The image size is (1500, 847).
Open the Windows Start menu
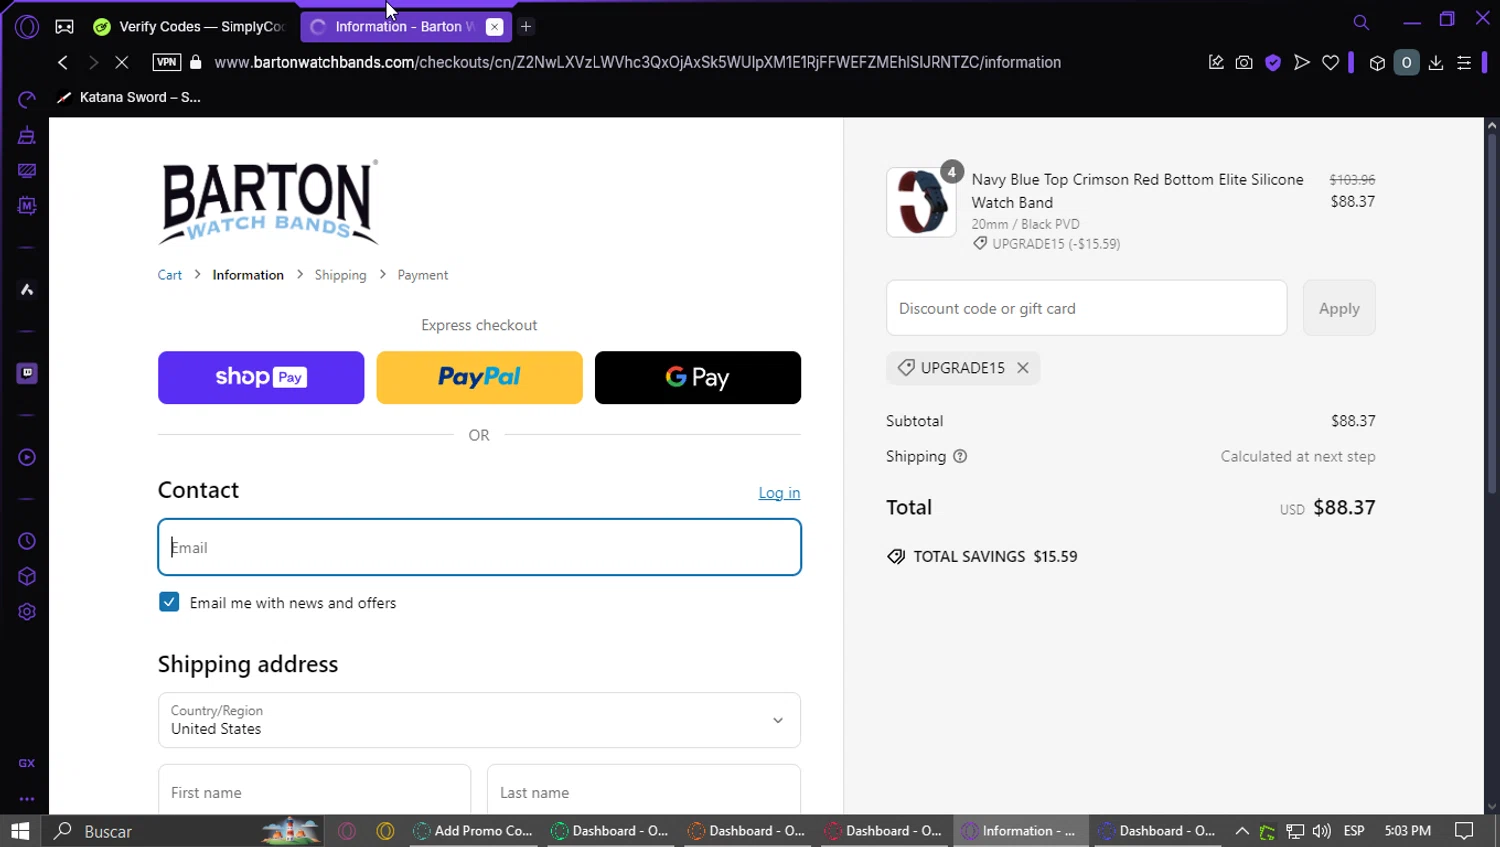pos(20,831)
